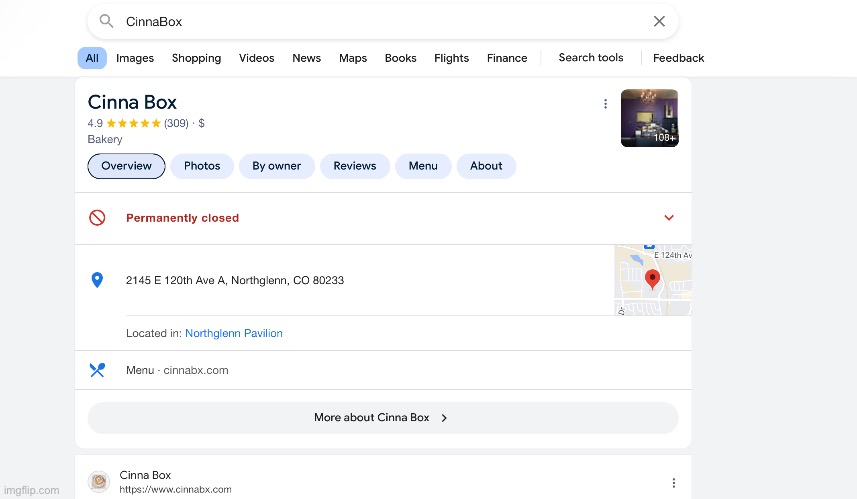The width and height of the screenshot is (857, 499).
Task: Open three-dot menu for cinnabx.com result
Action: point(673,483)
